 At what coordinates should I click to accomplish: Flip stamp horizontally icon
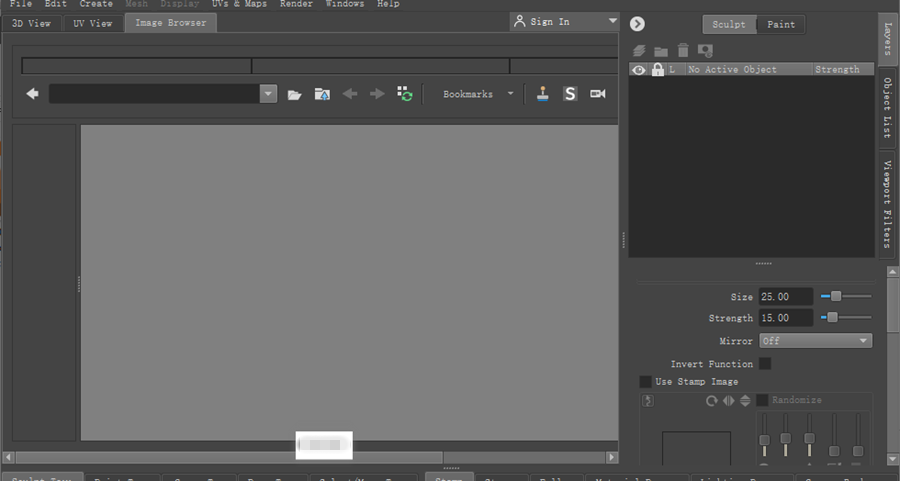click(x=728, y=401)
